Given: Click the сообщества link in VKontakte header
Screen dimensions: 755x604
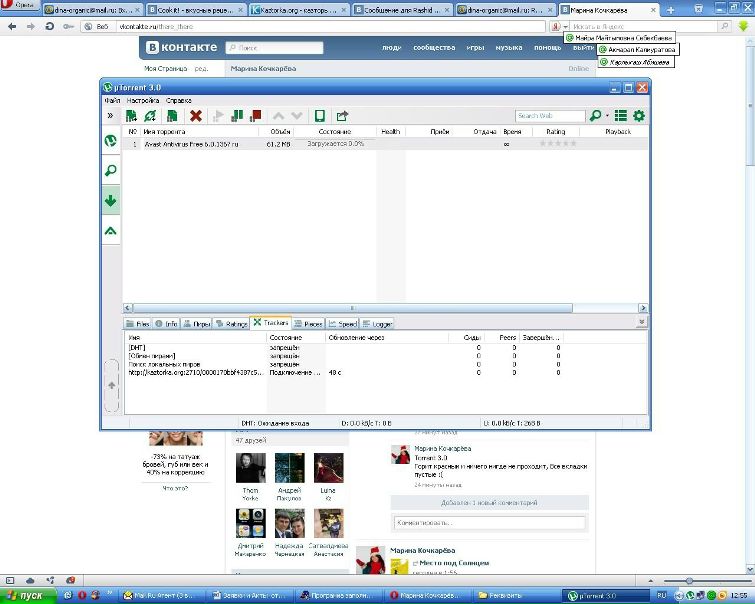Looking at the screenshot, I should (x=434, y=48).
